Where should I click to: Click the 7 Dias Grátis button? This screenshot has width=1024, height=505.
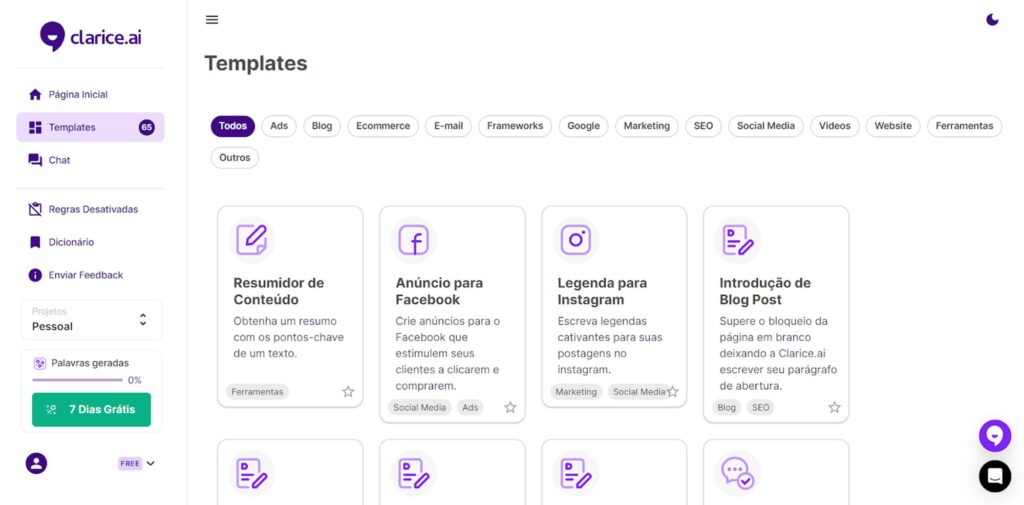click(x=91, y=409)
